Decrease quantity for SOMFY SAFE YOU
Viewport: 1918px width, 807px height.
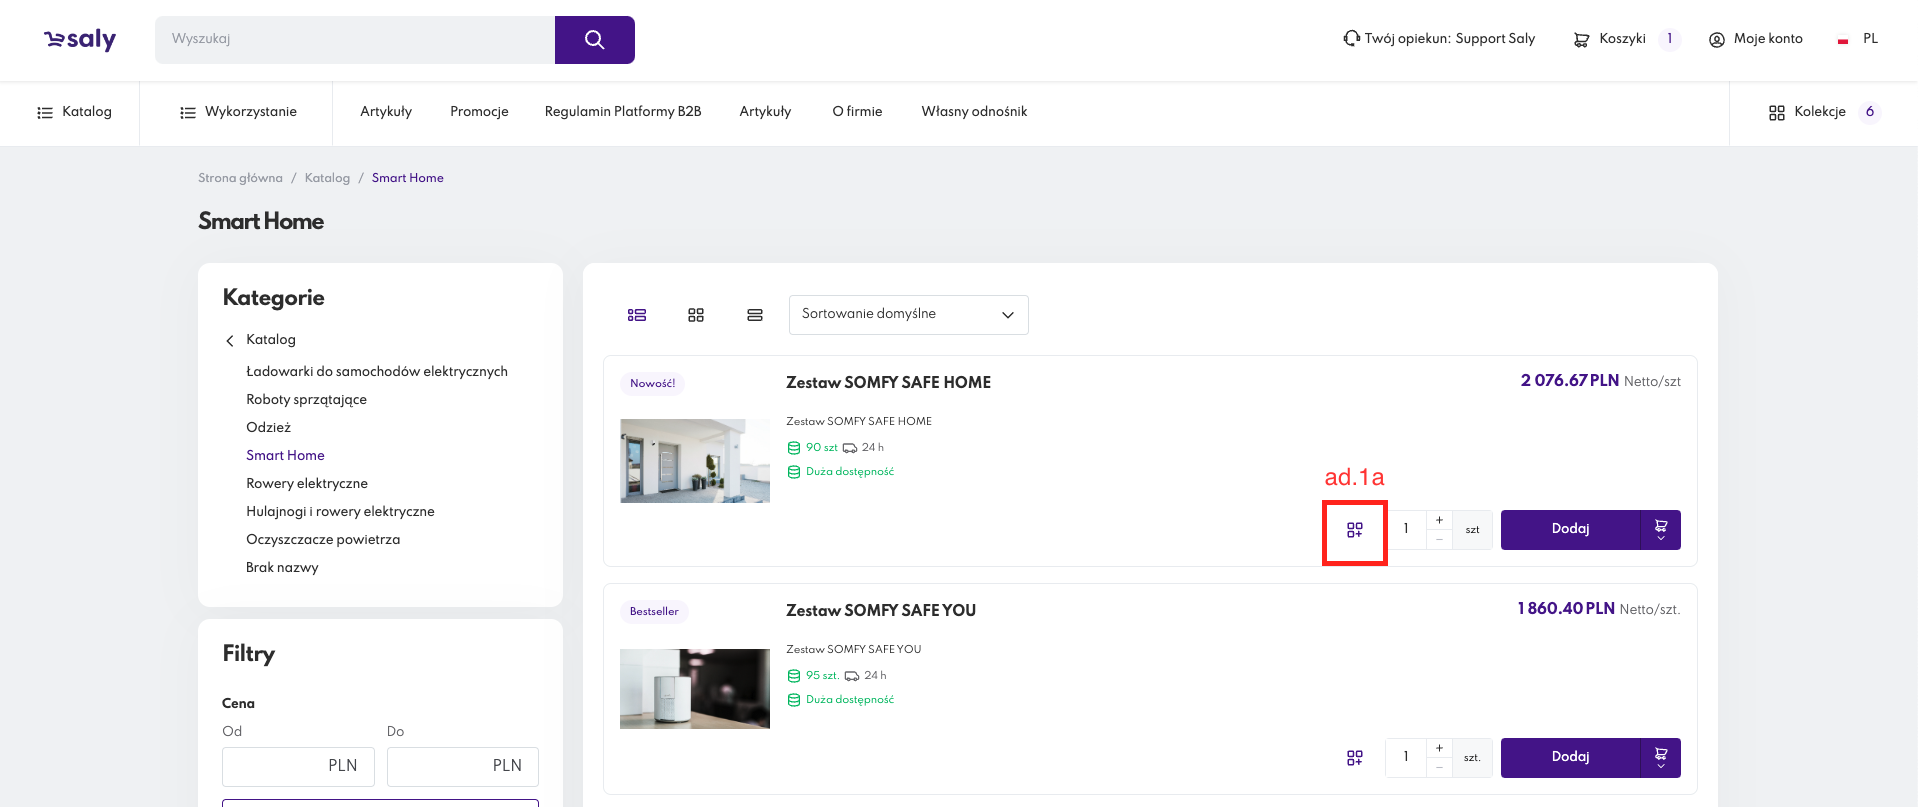1439,768
